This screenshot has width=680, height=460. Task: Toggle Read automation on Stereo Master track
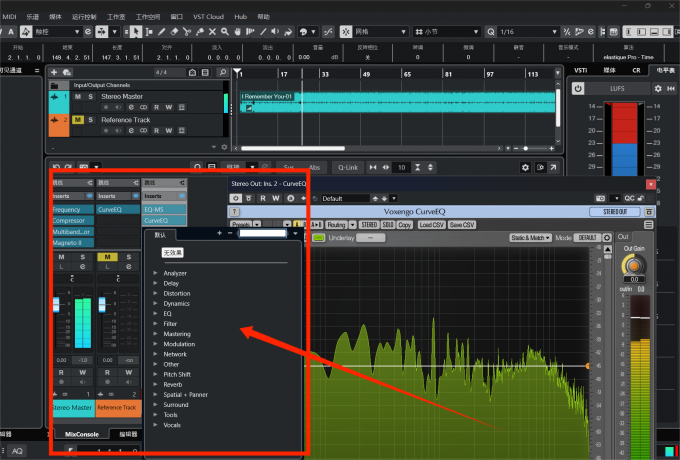pyautogui.click(x=157, y=107)
